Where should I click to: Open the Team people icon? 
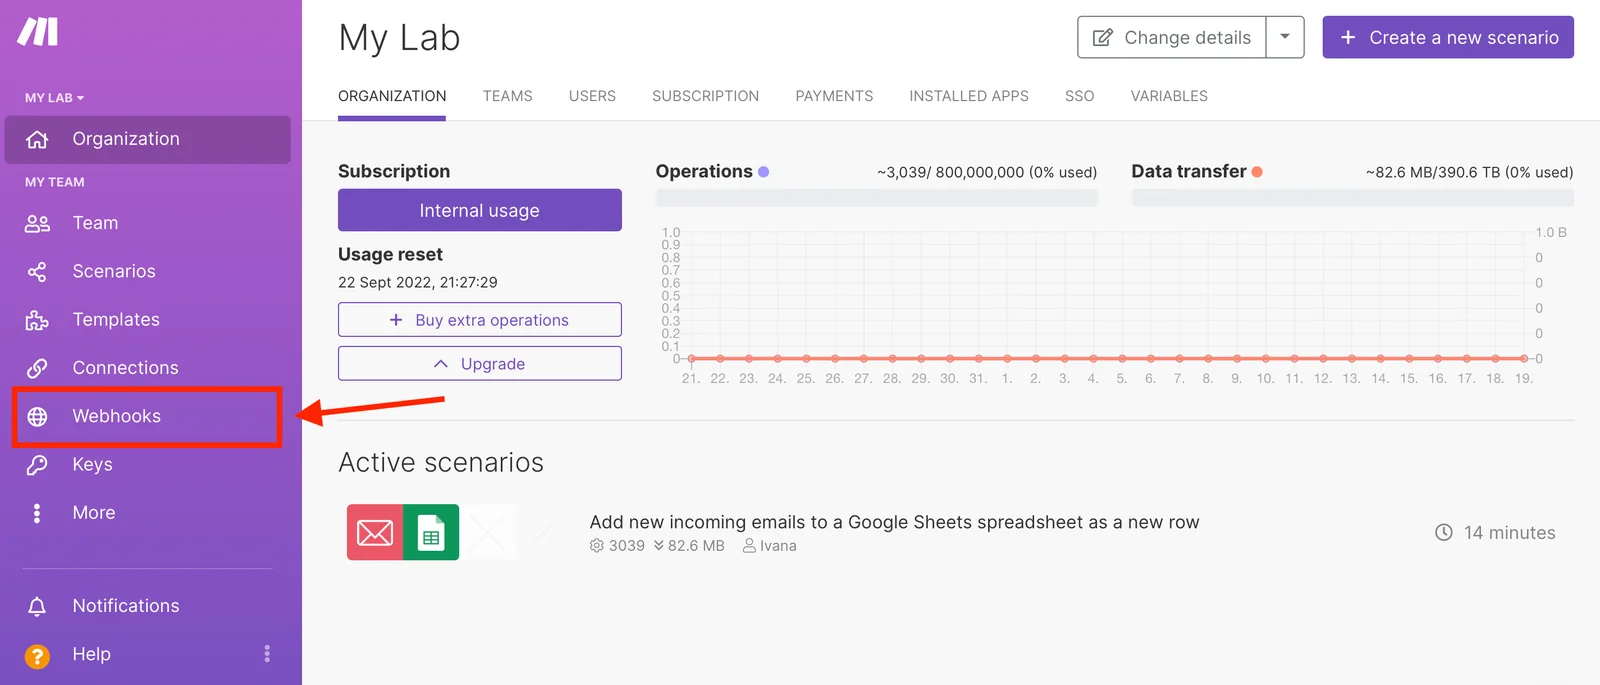[x=37, y=224]
